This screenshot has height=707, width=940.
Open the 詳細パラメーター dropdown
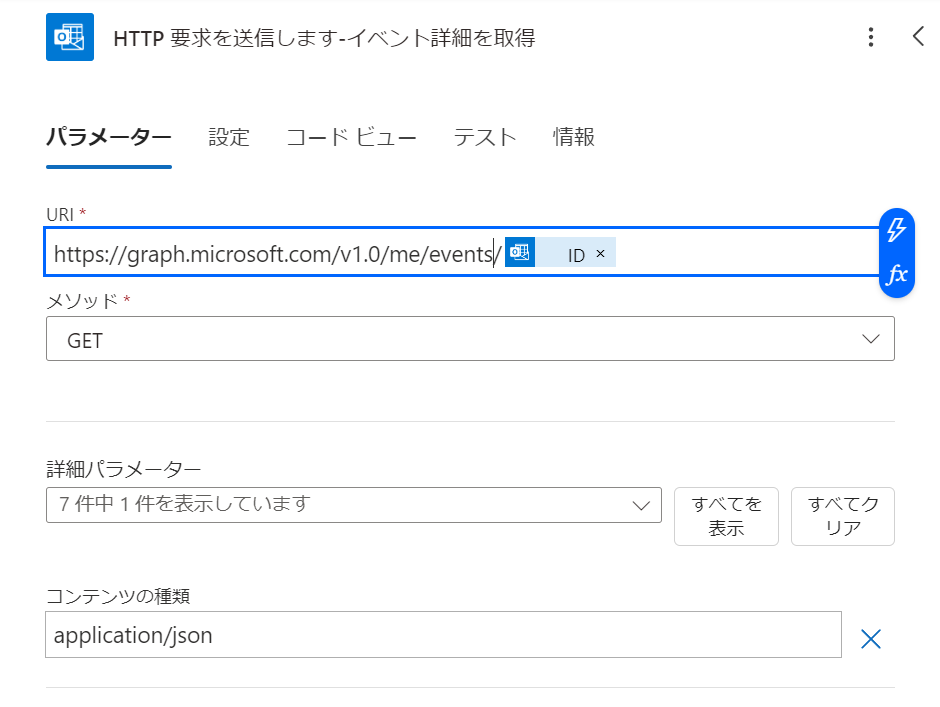click(354, 505)
